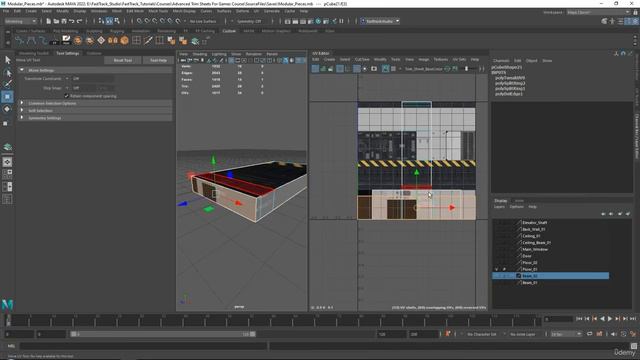Select the Elevator_Shaft layer

(534, 223)
